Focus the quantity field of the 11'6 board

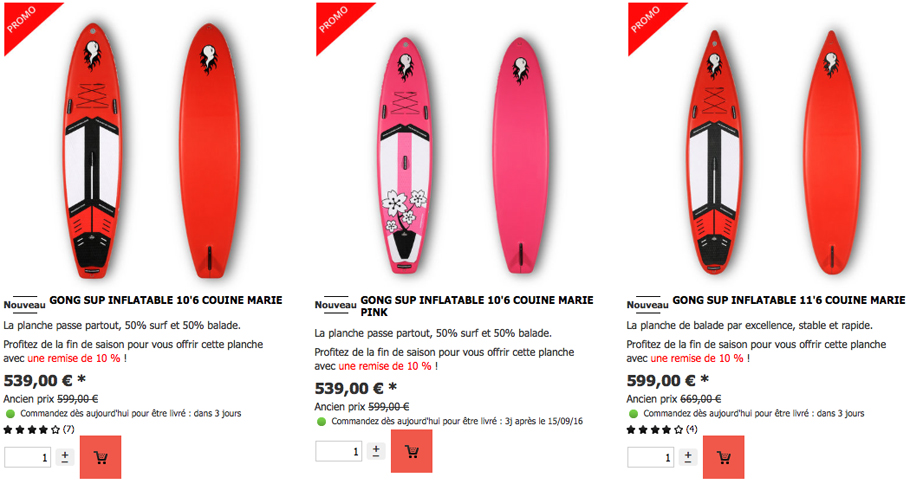tap(651, 457)
